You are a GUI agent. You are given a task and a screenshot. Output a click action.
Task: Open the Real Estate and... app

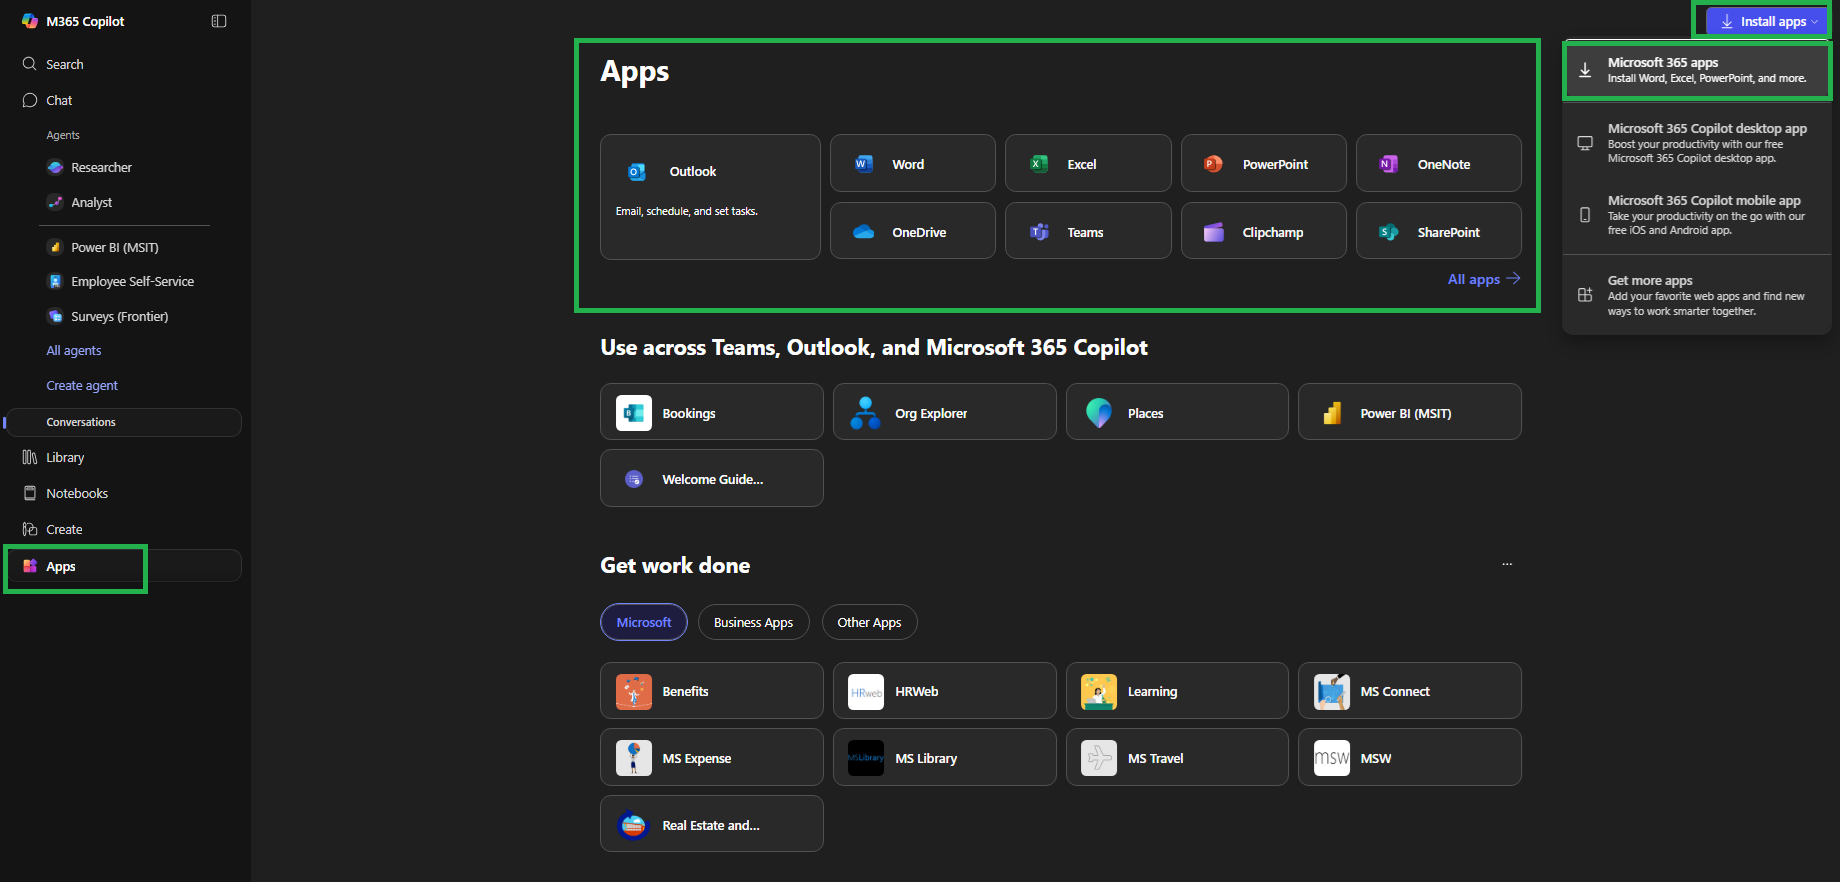[x=712, y=824]
